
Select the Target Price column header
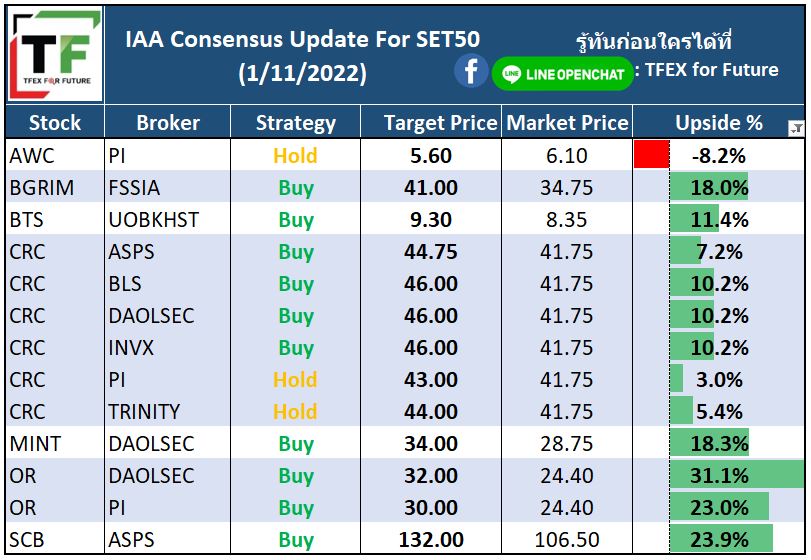[431, 123]
